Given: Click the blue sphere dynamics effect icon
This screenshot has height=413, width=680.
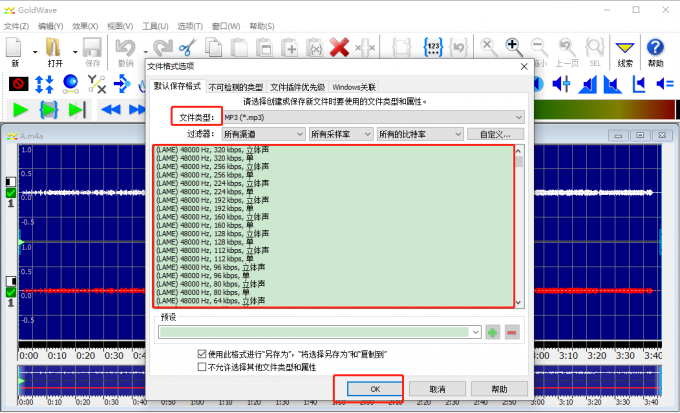Looking at the screenshot, I should [x=70, y=84].
